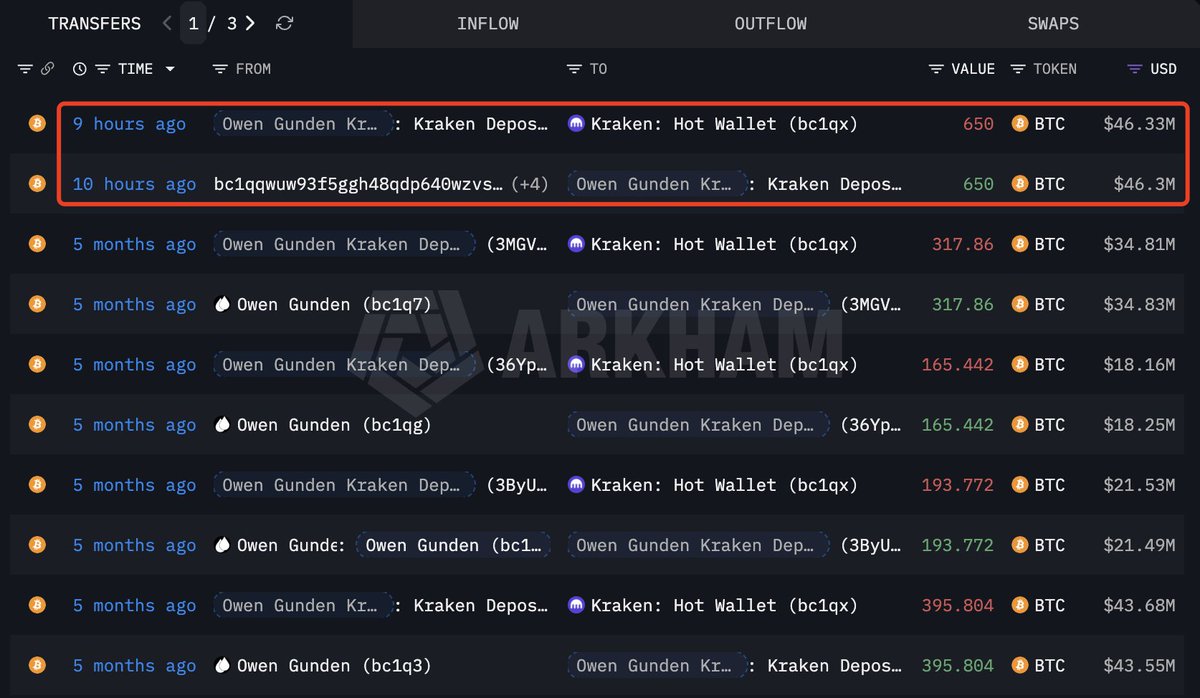Click Bitcoin chain icon on $21.49M row
The image size is (1200, 698).
click(x=37, y=545)
